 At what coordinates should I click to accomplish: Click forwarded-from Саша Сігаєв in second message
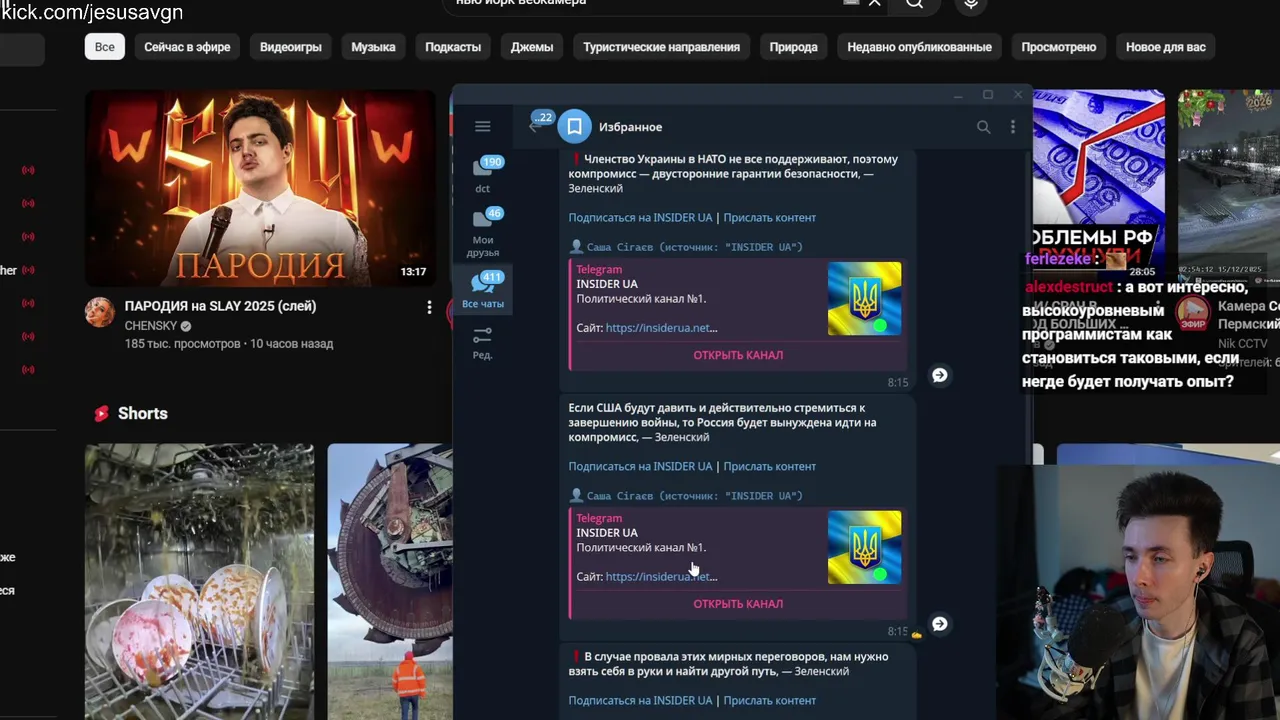click(685, 496)
